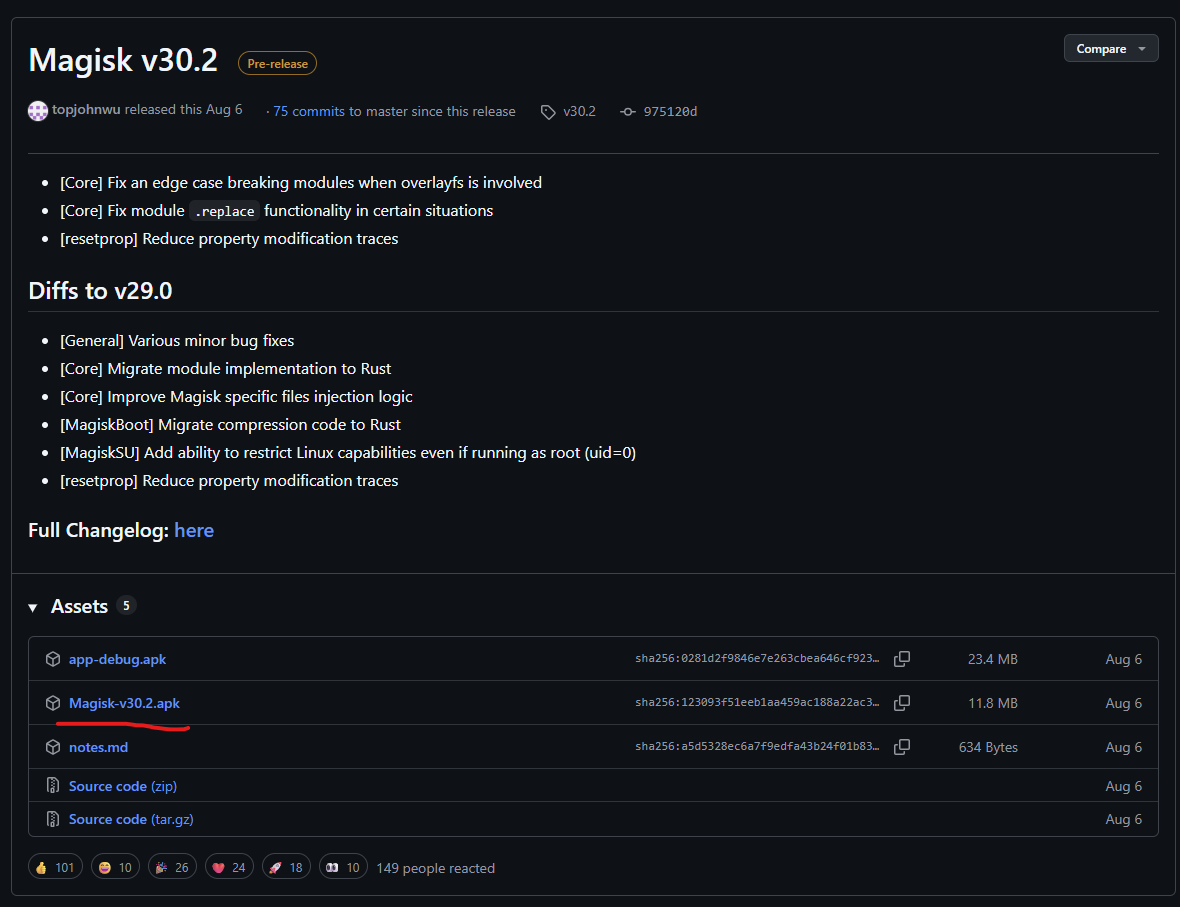The height and width of the screenshot is (907, 1180).
Task: Toggle thumbs up reaction with 101
Action: [55, 867]
